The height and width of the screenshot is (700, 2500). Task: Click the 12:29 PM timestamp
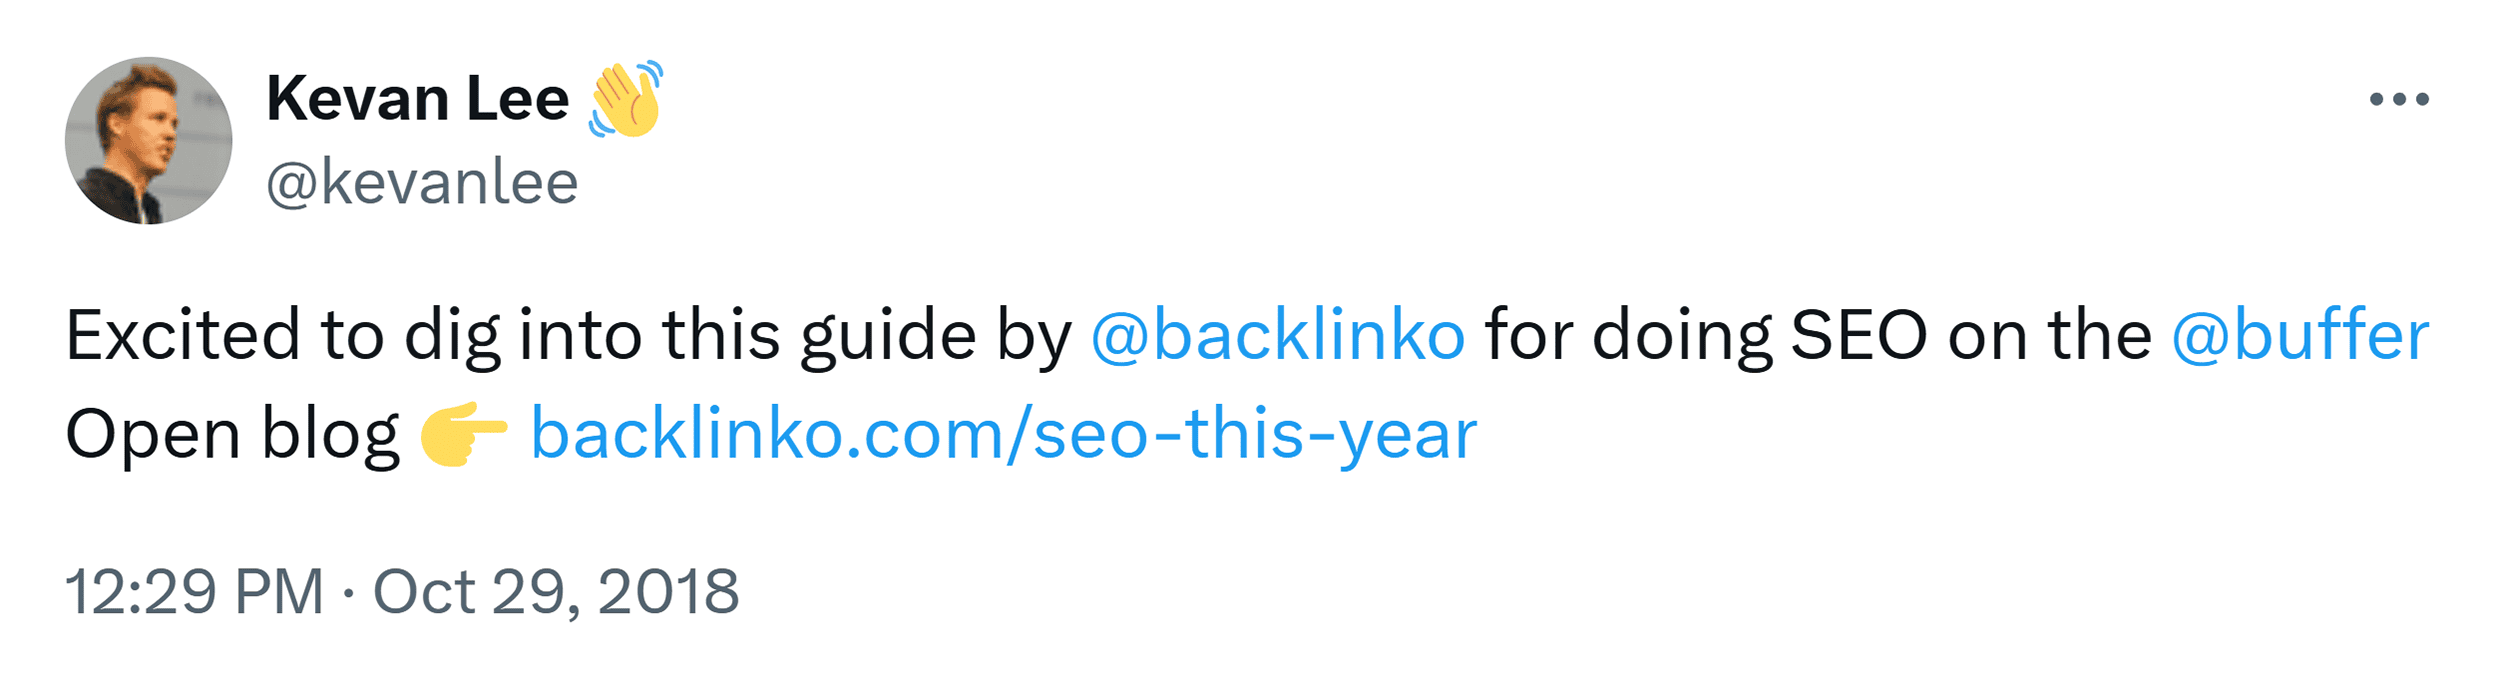point(194,591)
